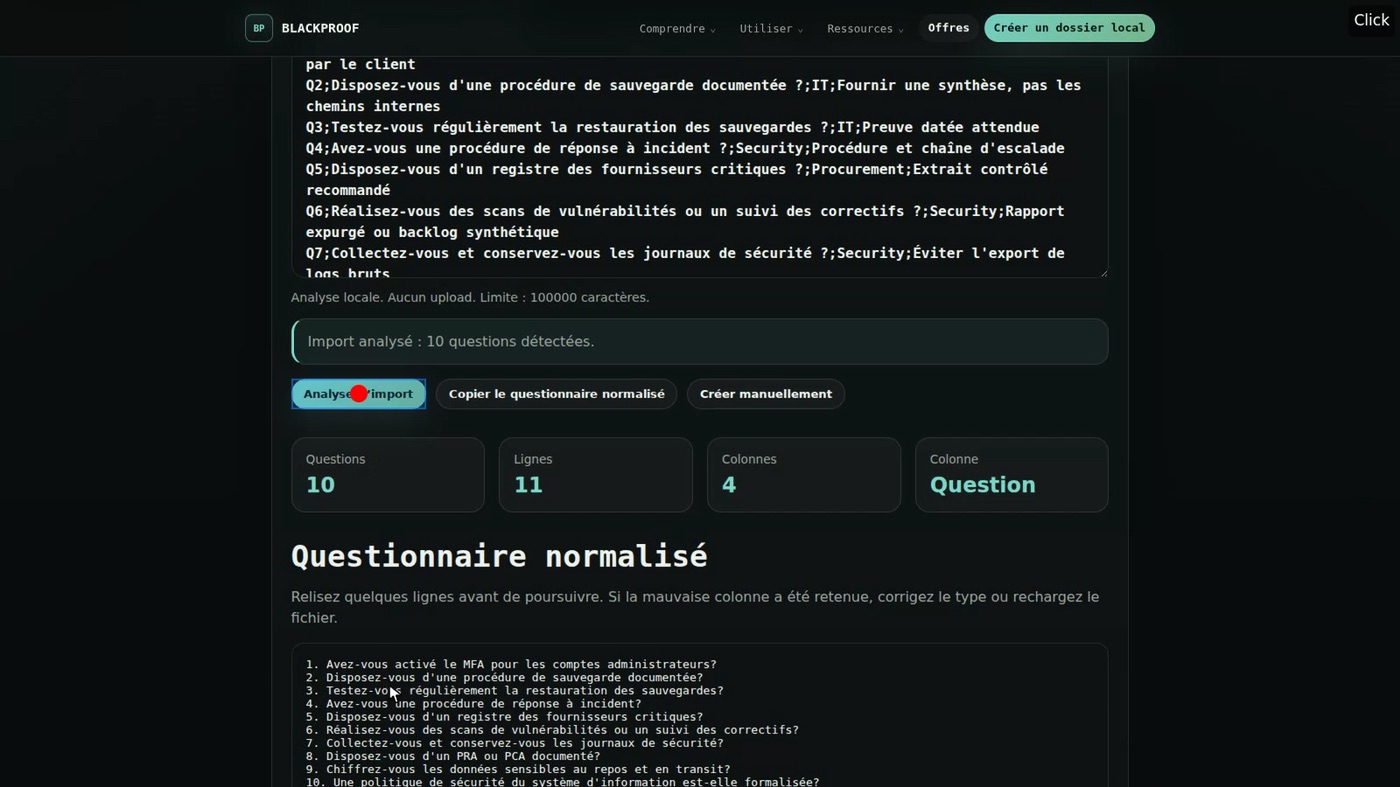The height and width of the screenshot is (787, 1400).
Task: Click line Q6 about scans de vulnérabilités
Action: tap(685, 221)
